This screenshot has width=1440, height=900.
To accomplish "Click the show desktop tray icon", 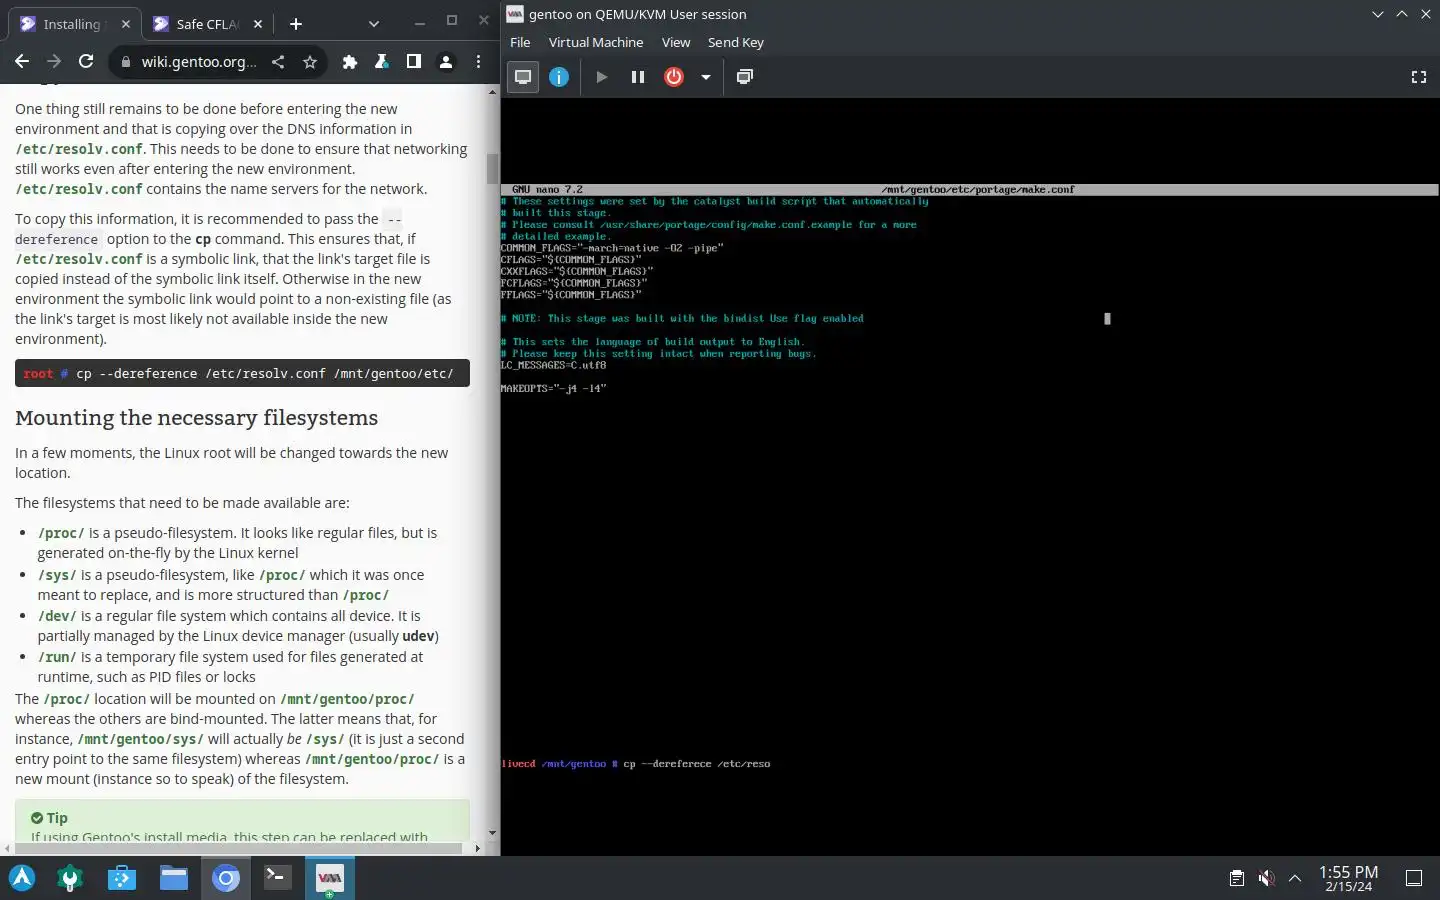I will pos(1414,878).
